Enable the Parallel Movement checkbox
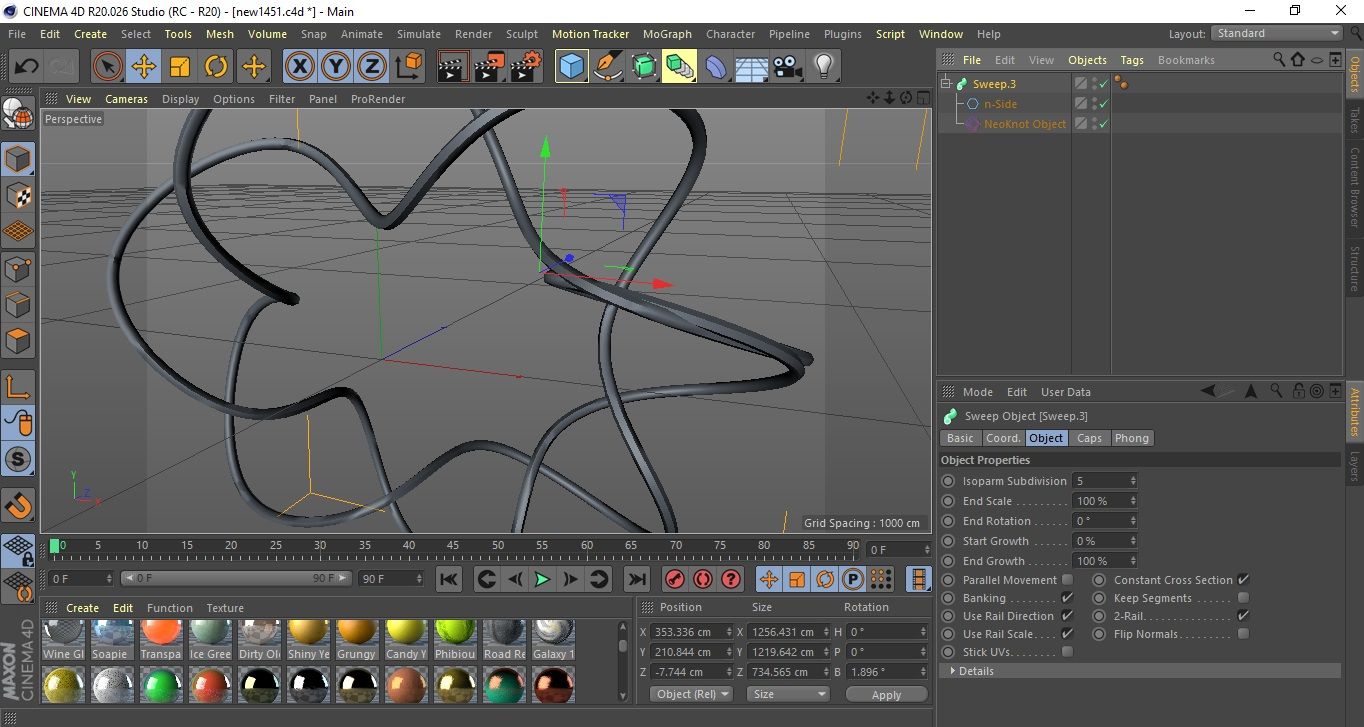The width and height of the screenshot is (1364, 727). [x=1067, y=580]
